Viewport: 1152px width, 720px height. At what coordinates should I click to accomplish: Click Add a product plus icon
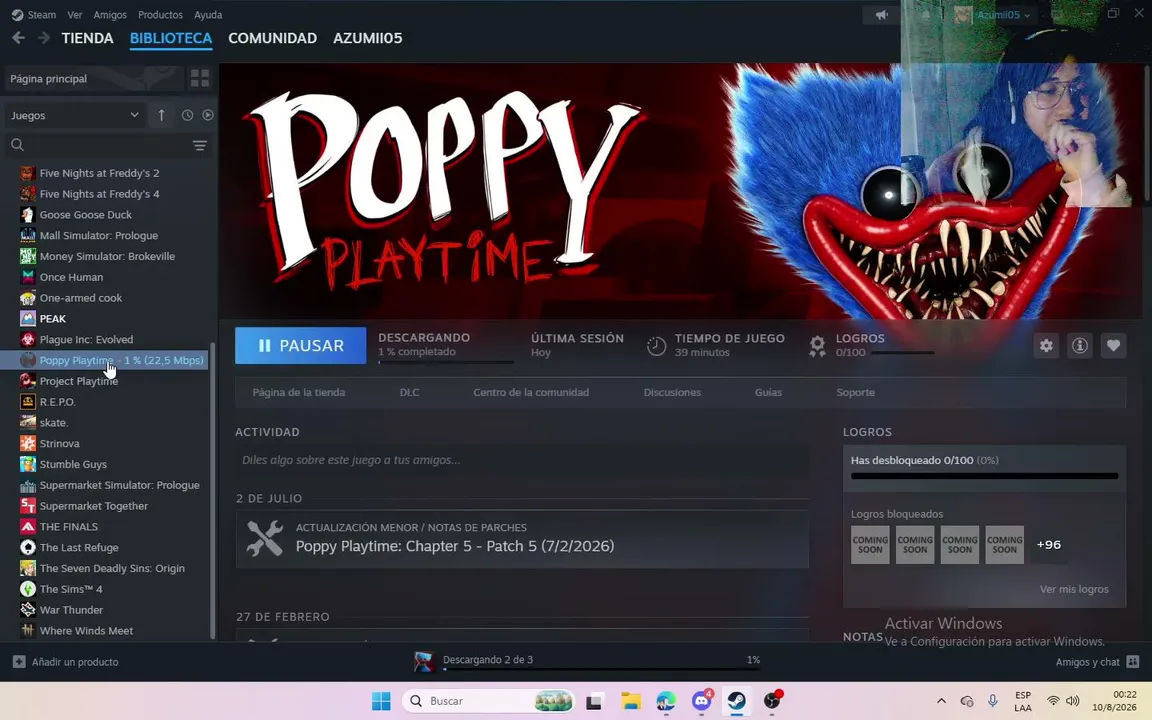coord(19,662)
